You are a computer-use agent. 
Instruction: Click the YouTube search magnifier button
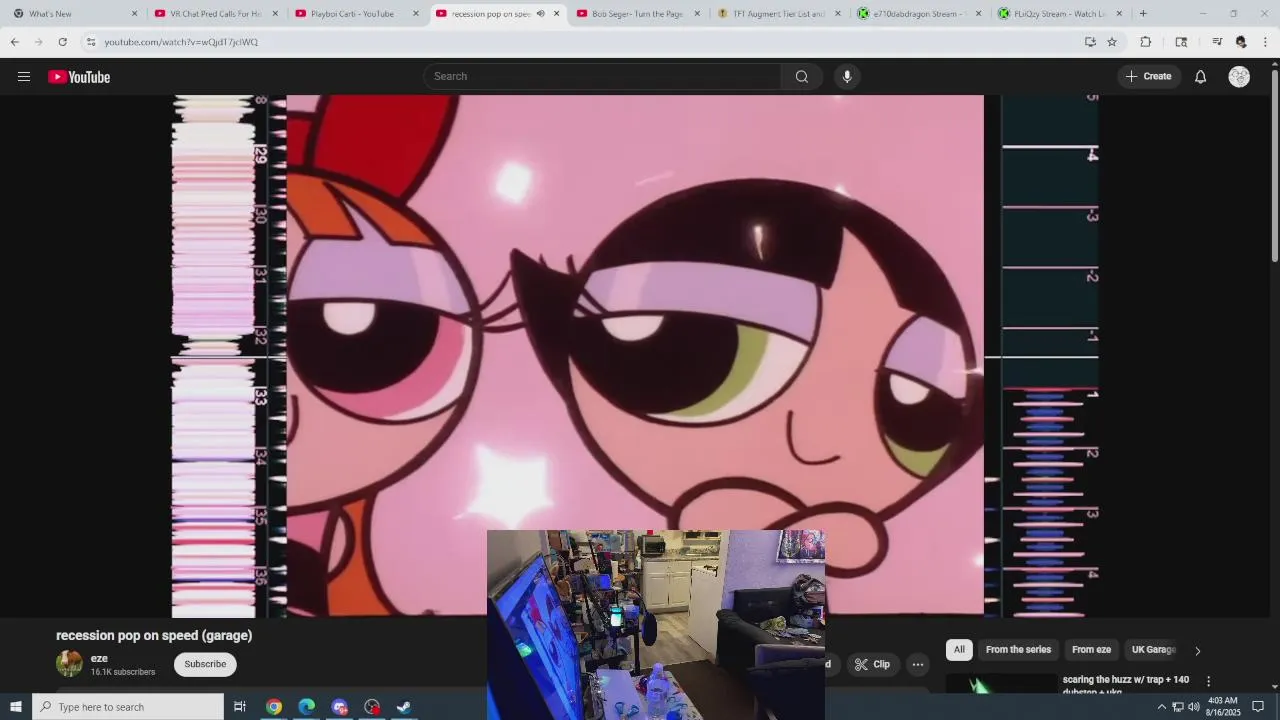[802, 77]
